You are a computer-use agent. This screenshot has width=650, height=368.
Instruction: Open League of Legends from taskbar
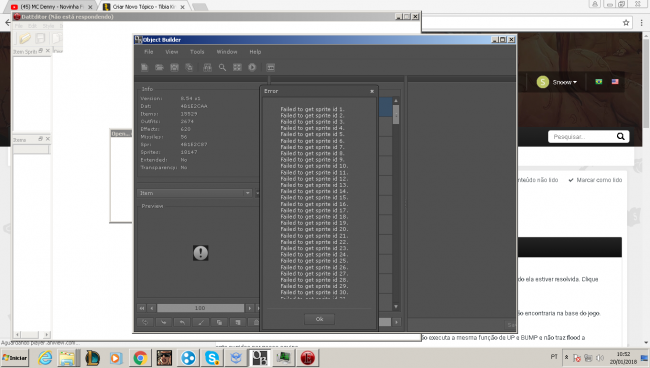coord(92,358)
